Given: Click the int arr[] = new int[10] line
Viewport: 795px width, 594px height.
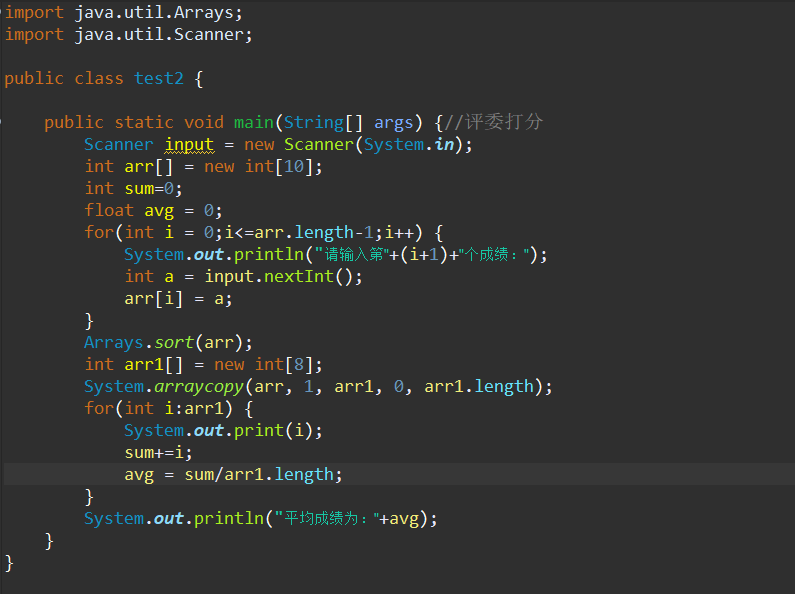Looking at the screenshot, I should pos(203,167).
